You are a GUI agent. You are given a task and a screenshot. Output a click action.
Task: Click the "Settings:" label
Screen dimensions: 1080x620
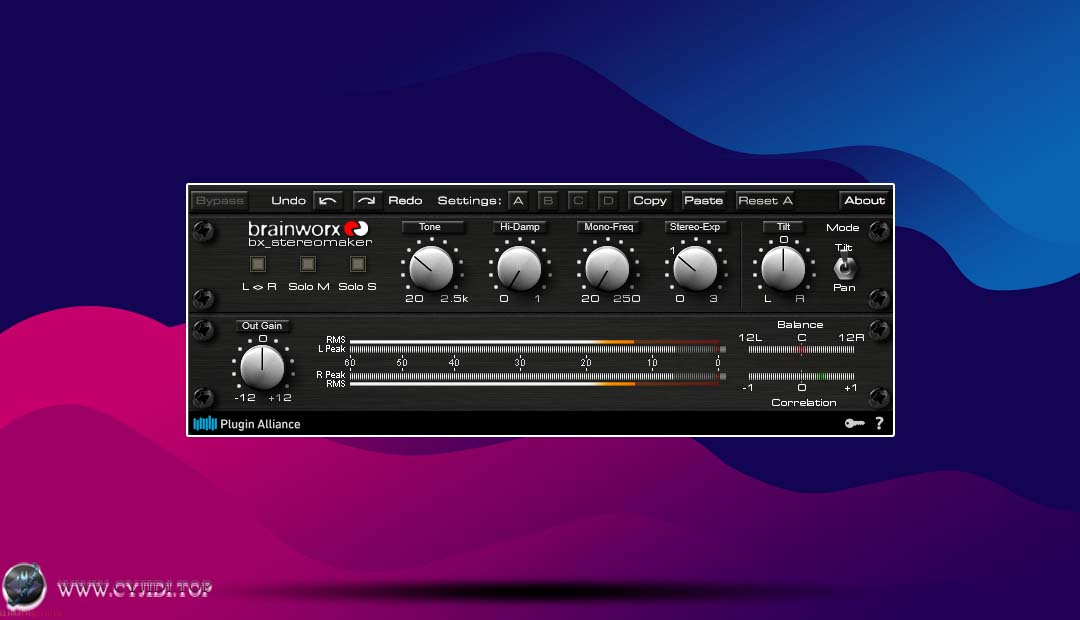coord(470,200)
